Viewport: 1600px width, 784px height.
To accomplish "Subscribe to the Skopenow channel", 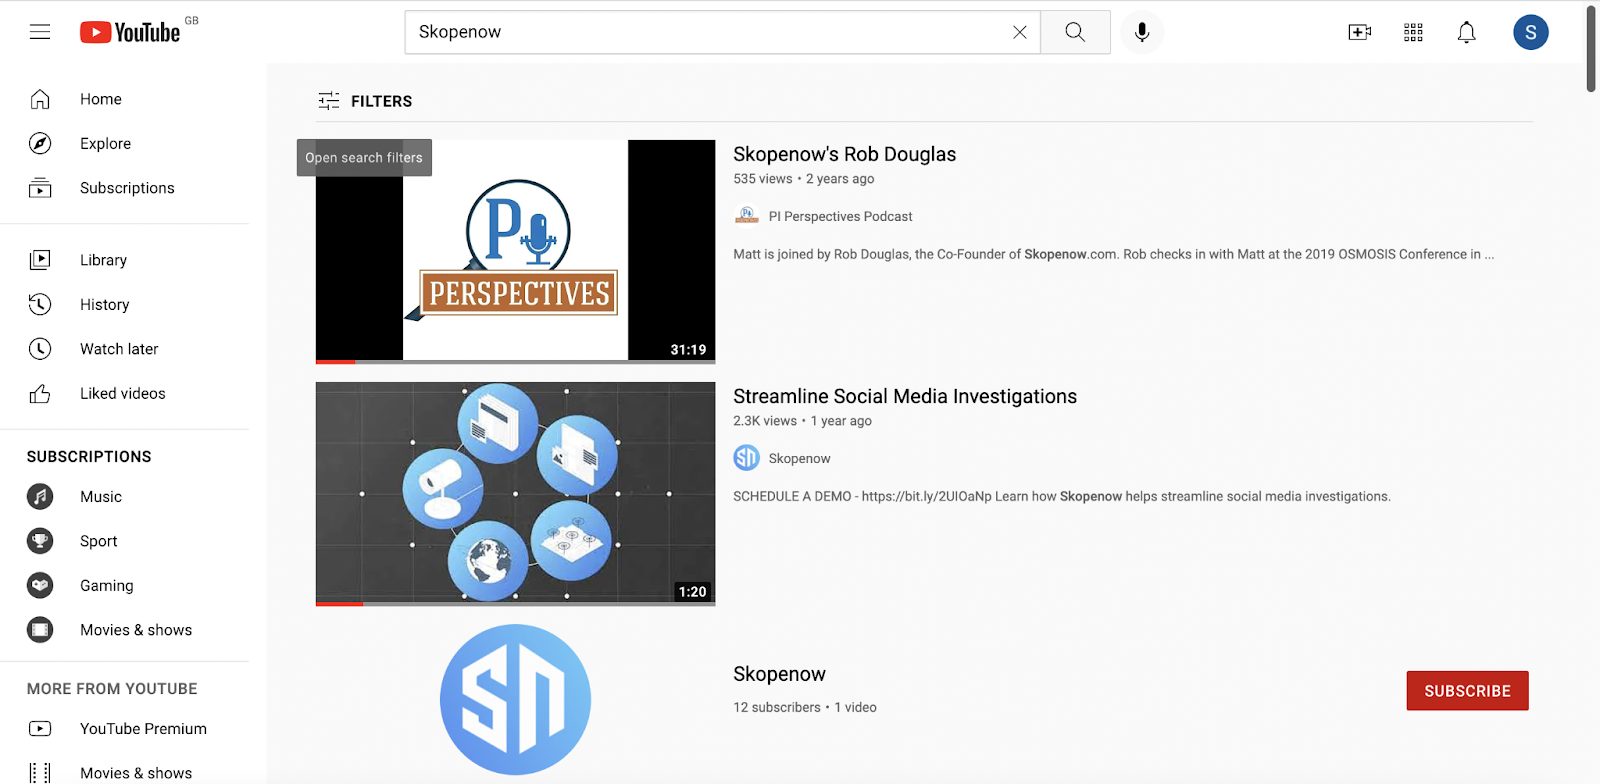I will (x=1467, y=691).
